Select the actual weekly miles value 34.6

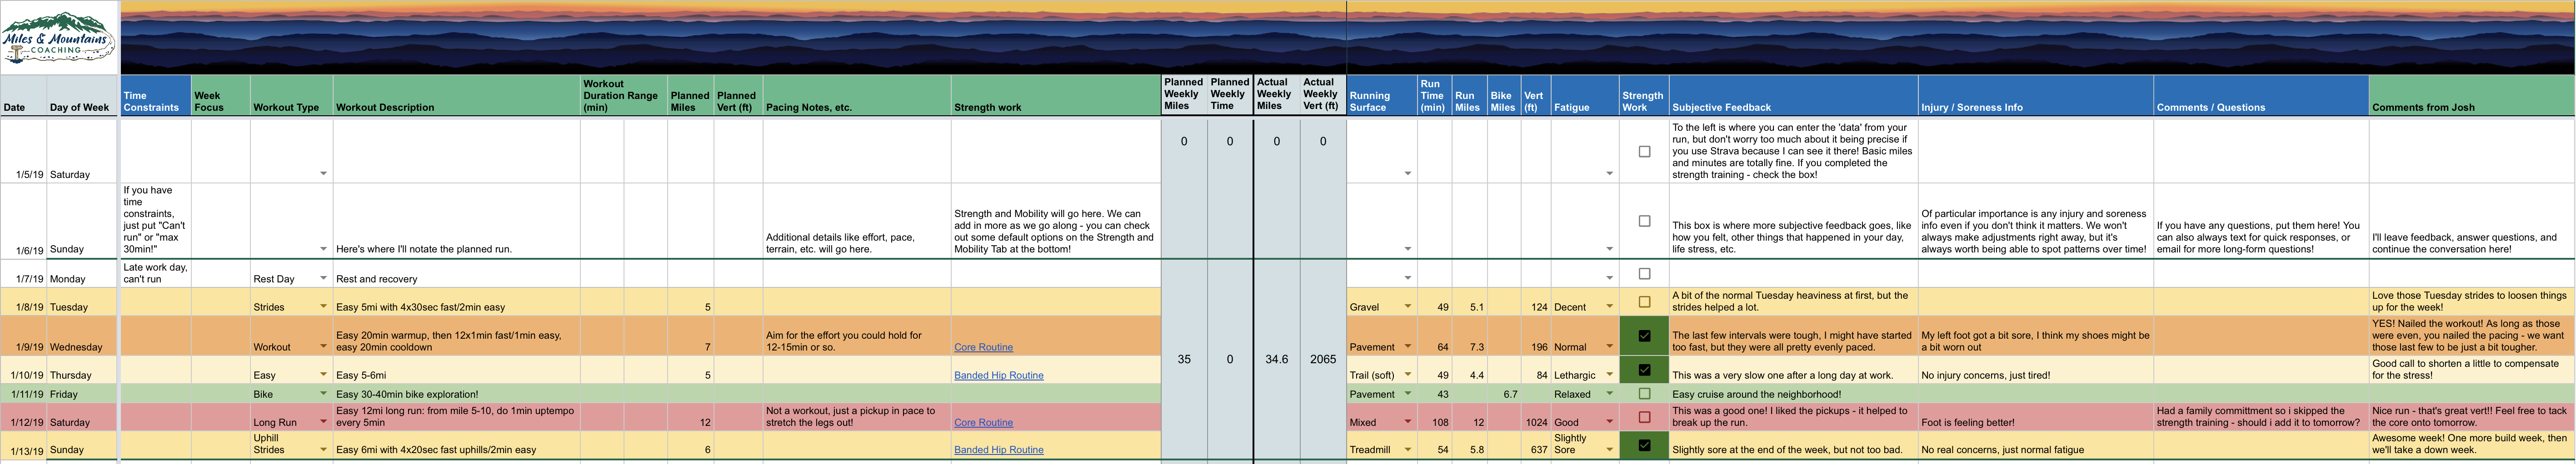coord(1276,359)
